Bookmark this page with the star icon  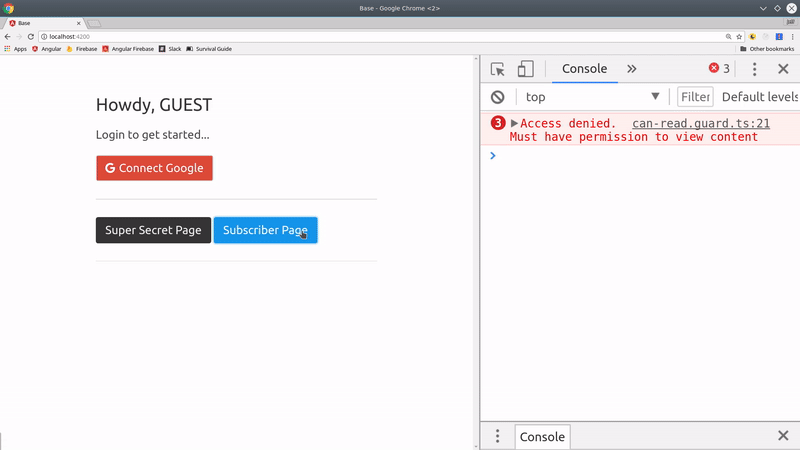[x=739, y=36]
